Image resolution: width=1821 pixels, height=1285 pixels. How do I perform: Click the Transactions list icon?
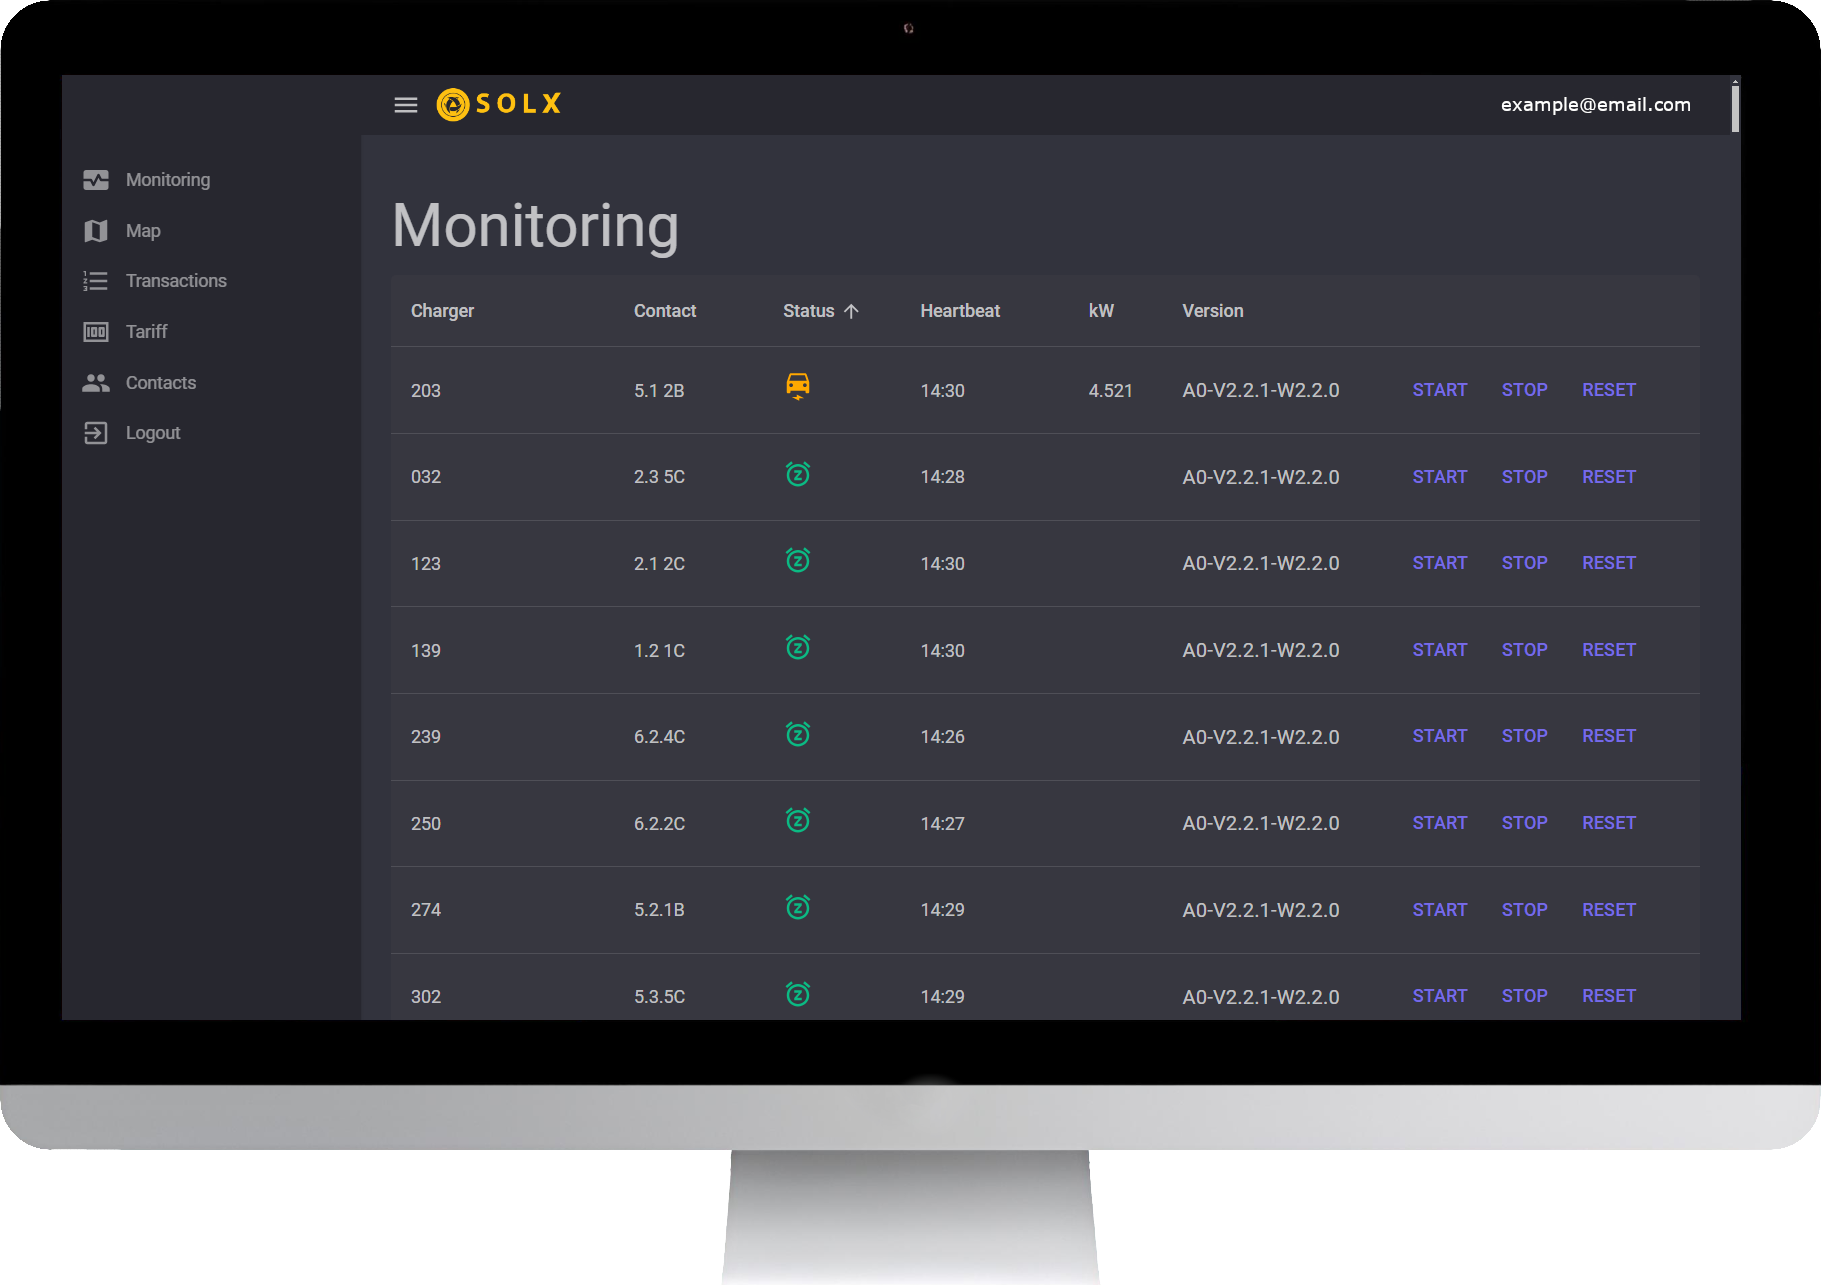(96, 281)
